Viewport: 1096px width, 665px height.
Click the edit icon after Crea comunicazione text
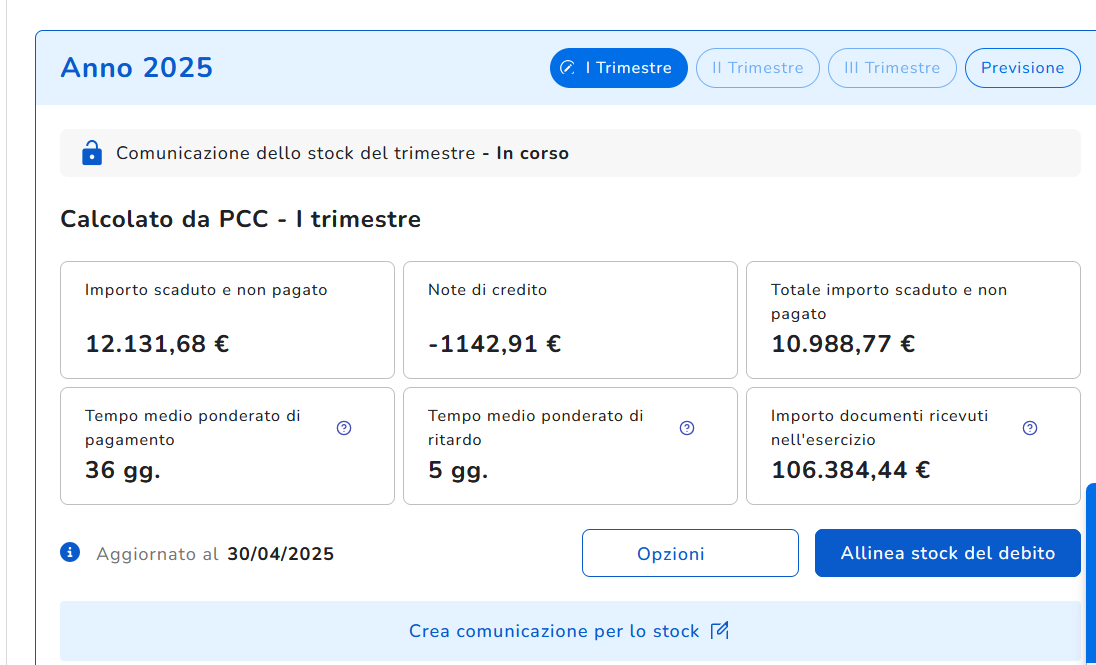tap(720, 631)
